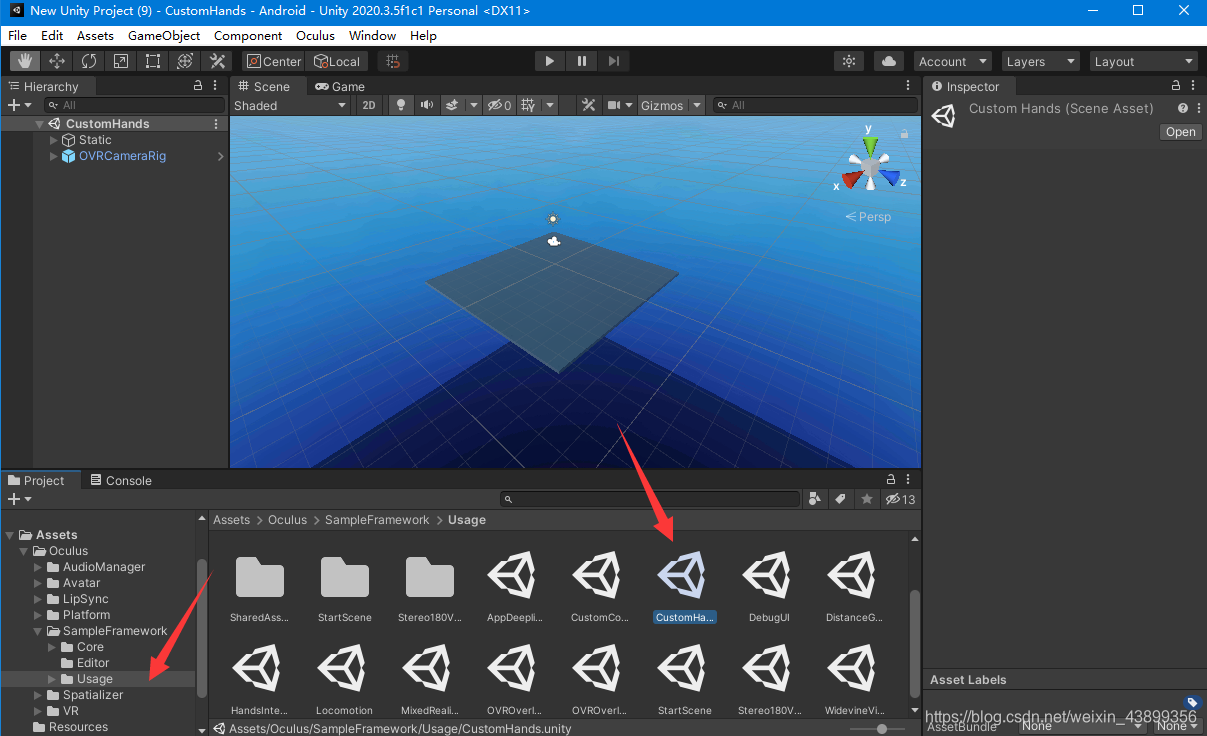This screenshot has width=1207, height=736.
Task: Open the Edit menu
Action: [52, 35]
